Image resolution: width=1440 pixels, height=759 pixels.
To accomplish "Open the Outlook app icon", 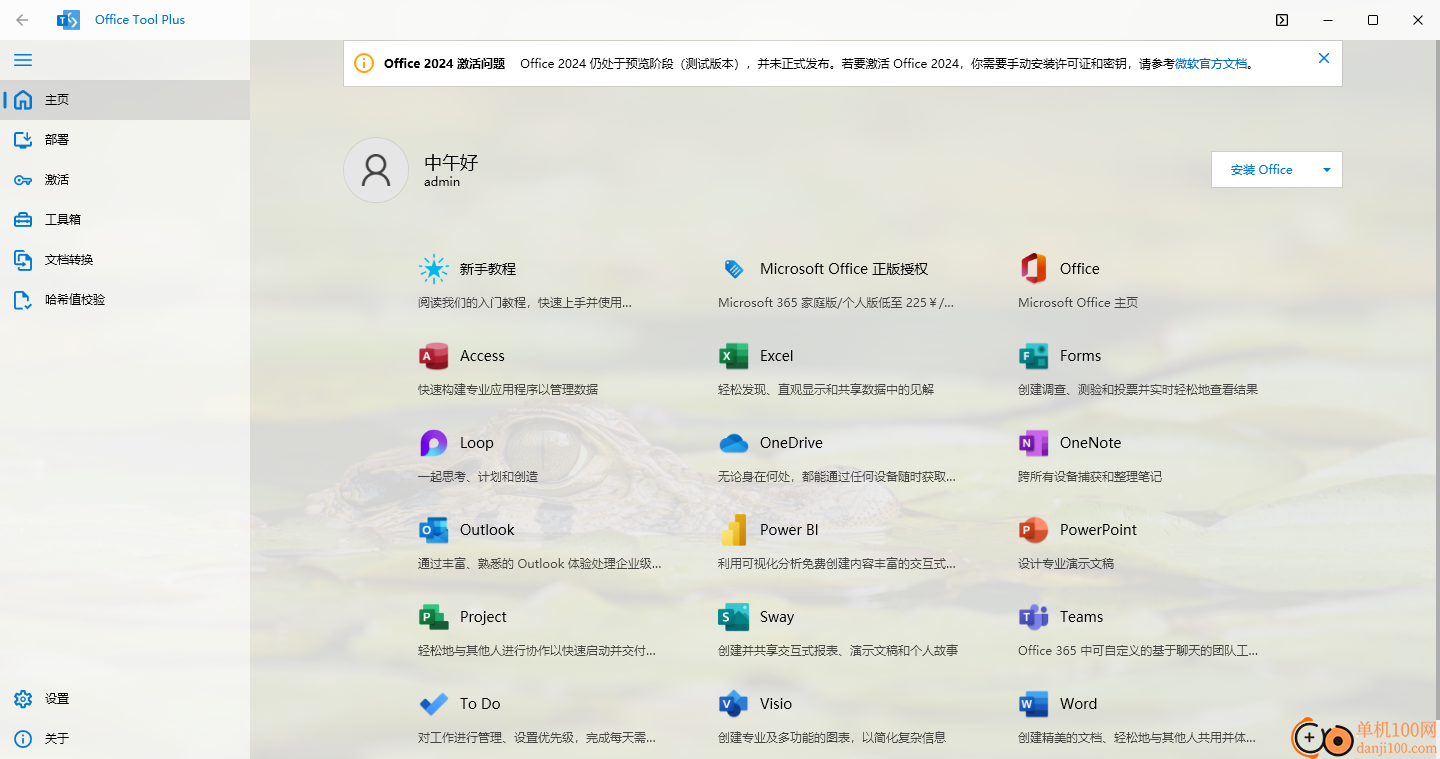I will click(x=434, y=530).
